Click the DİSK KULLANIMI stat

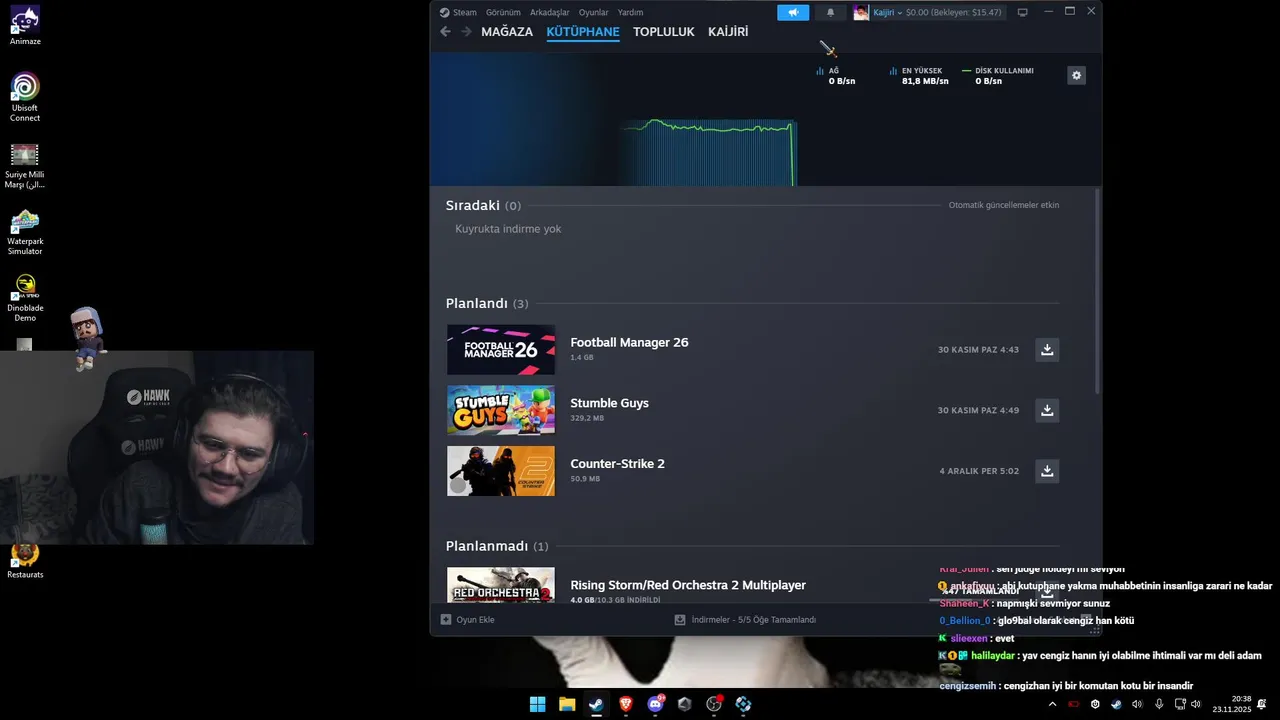click(x=997, y=76)
